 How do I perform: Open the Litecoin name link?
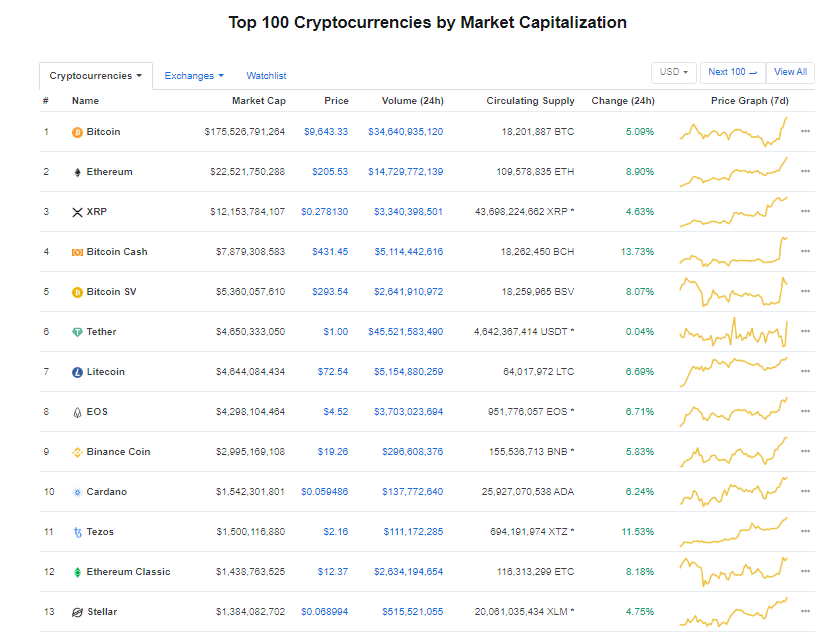click(105, 372)
